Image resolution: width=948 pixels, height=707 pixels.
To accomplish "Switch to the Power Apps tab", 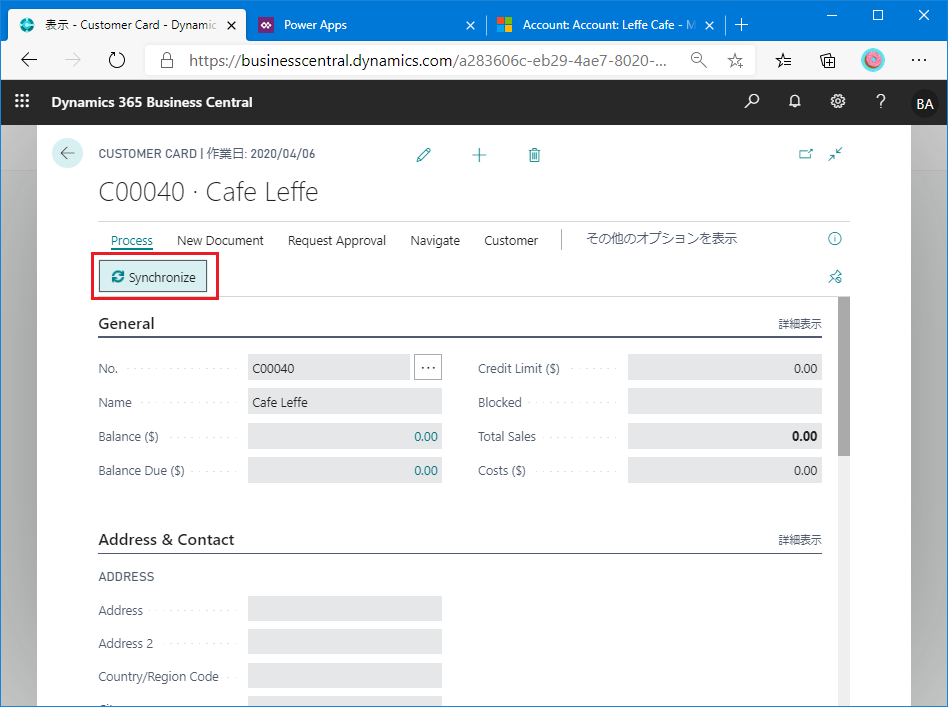I will coord(365,25).
